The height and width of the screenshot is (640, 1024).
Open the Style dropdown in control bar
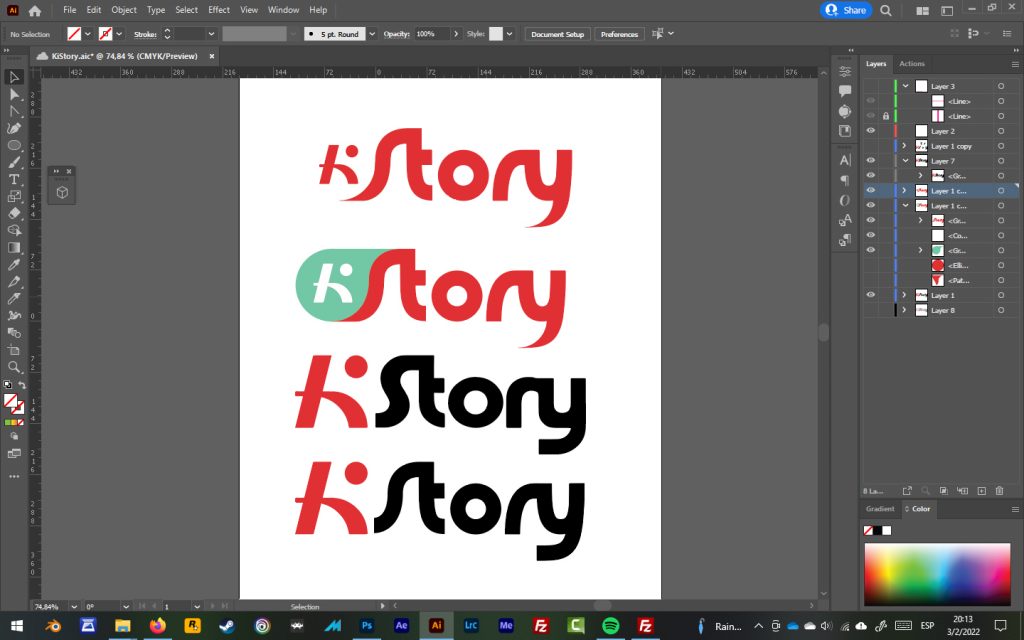tap(509, 34)
